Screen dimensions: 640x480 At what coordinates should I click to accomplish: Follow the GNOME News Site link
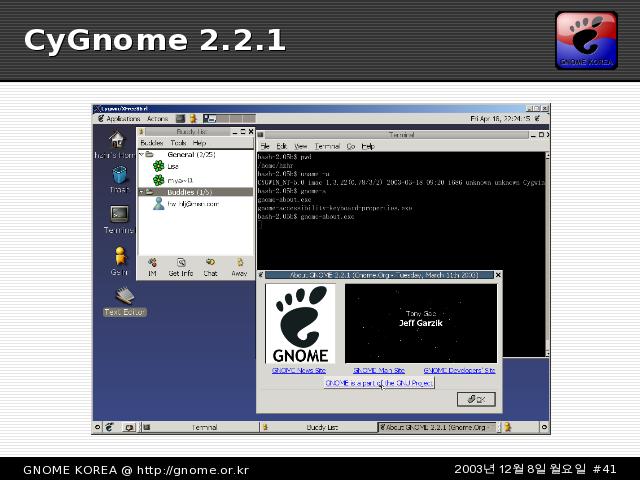(x=299, y=370)
